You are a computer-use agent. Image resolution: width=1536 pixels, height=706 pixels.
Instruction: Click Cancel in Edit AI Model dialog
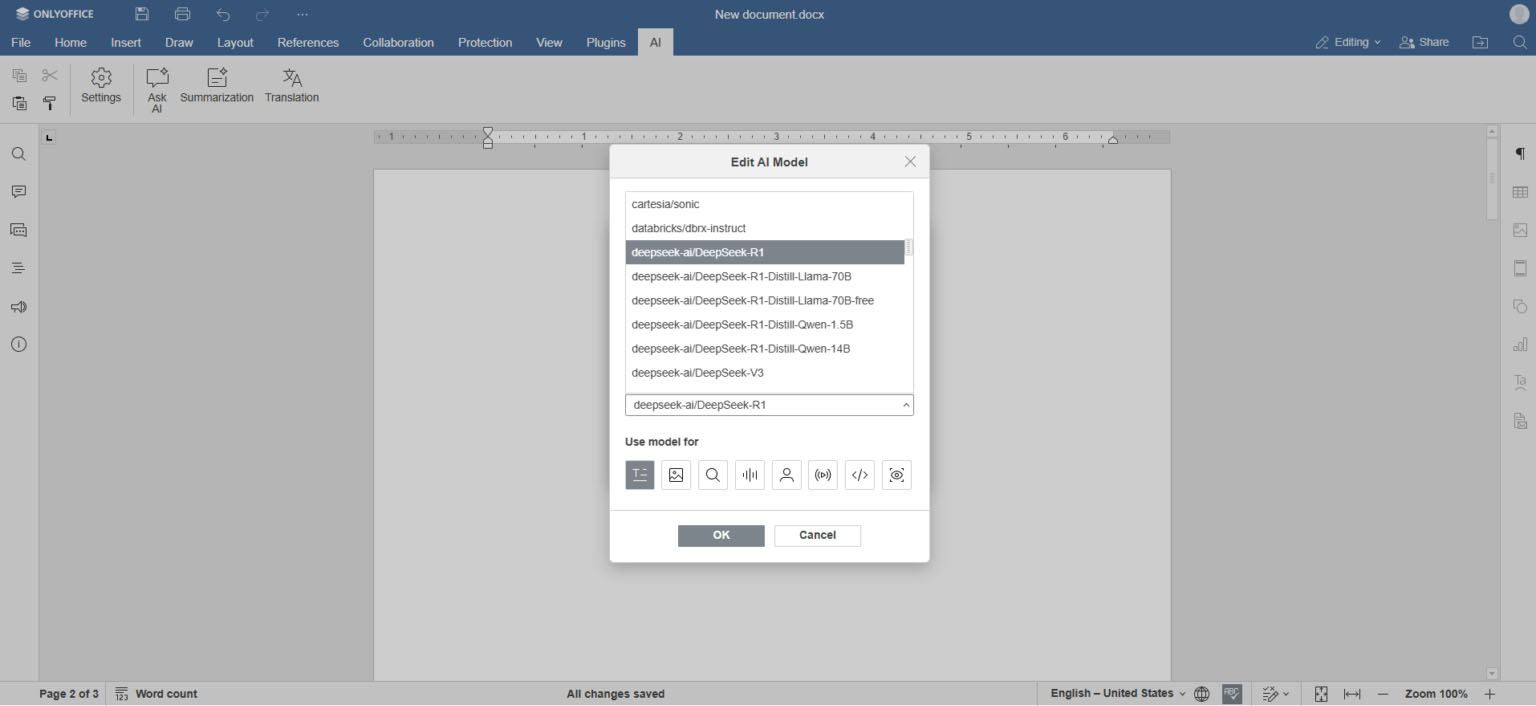point(817,535)
